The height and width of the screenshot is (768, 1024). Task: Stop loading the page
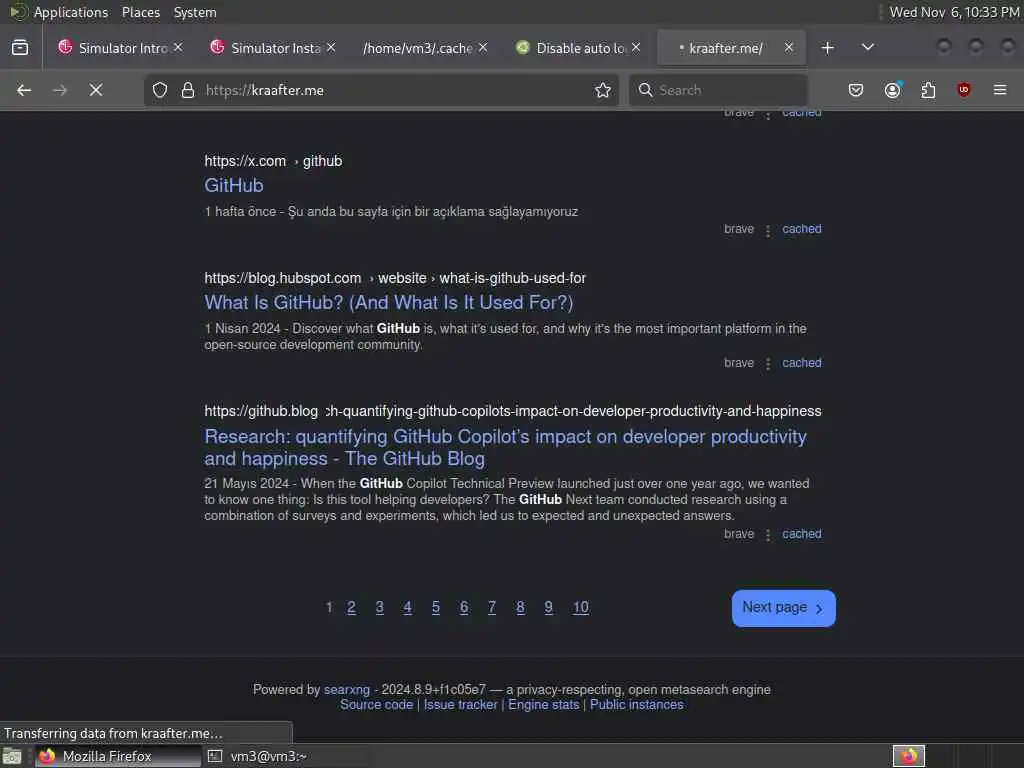point(96,90)
